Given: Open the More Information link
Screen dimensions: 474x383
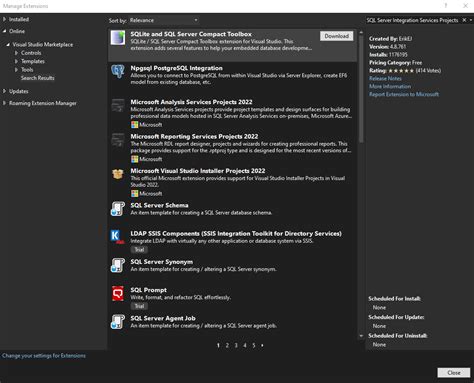Looking at the screenshot, I should [x=390, y=86].
